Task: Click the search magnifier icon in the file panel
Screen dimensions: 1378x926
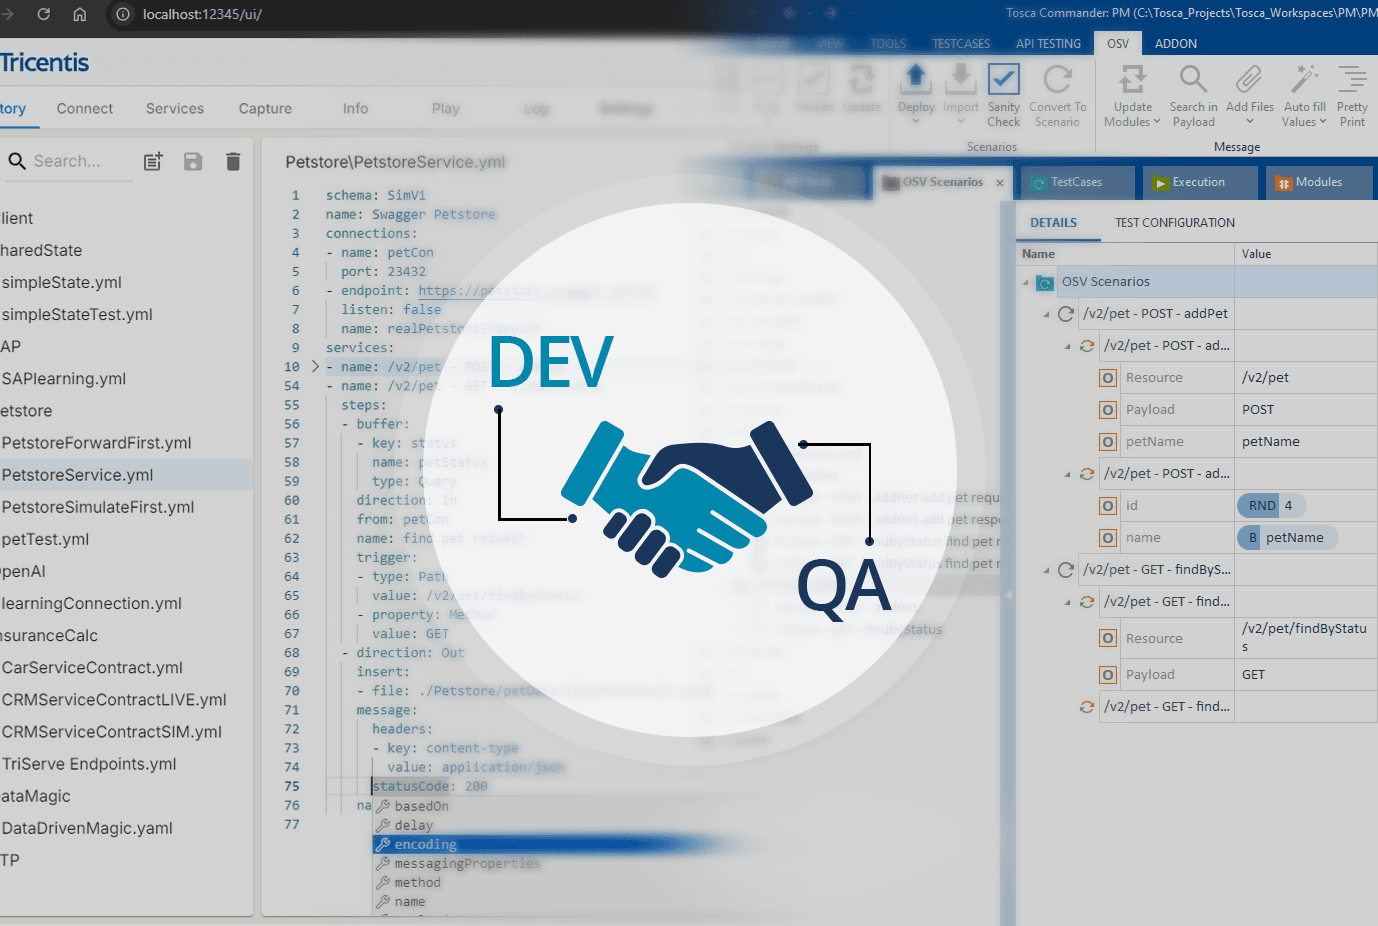Action: click(x=17, y=161)
